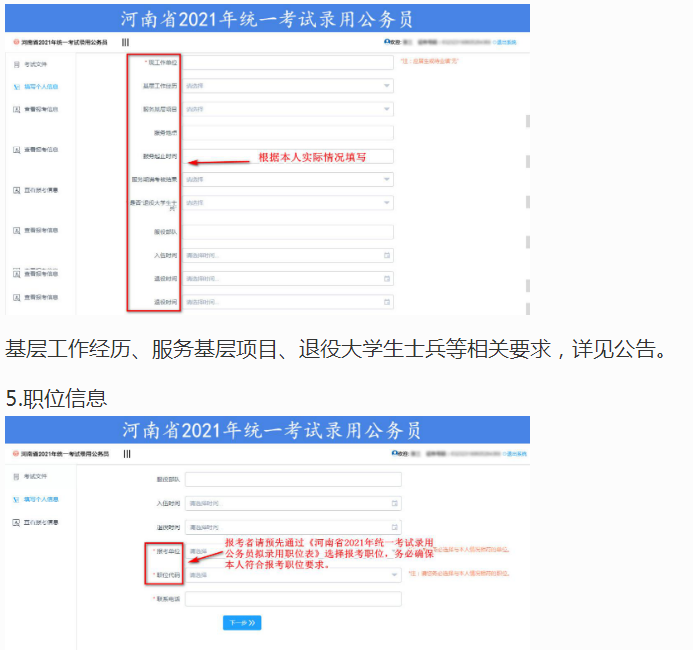Click calendar icon of 入伍时间 in 职位信息 screenshot
Image resolution: width=693 pixels, height=650 pixels.
point(395,503)
